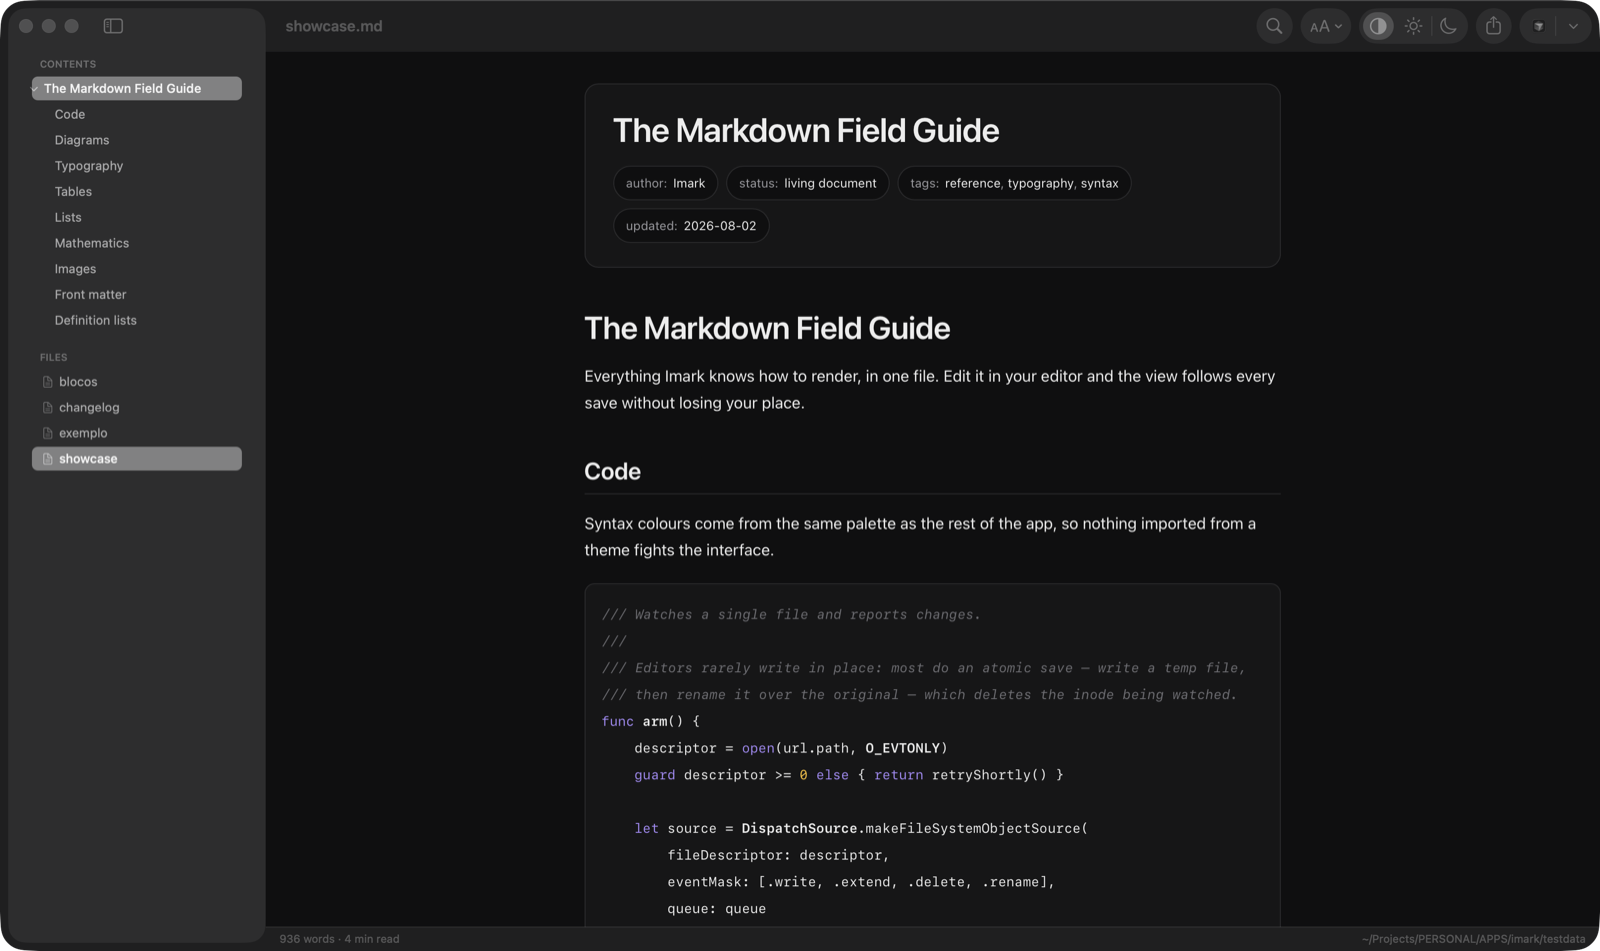Select The Markdown Field Guide outline entry
Image resolution: width=1600 pixels, height=951 pixels.
click(137, 88)
